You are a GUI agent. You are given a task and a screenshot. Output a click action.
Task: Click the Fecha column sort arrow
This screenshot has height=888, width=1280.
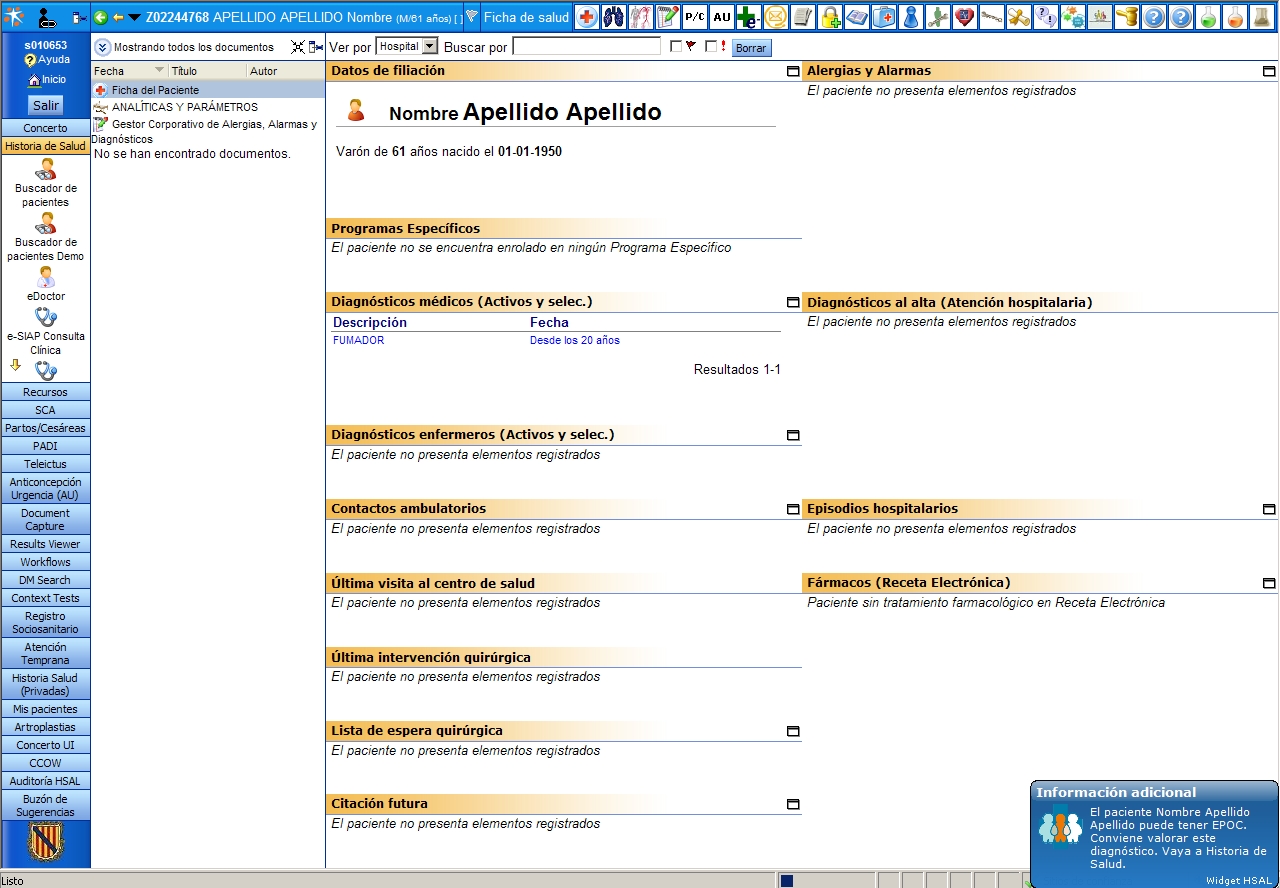tap(160, 71)
